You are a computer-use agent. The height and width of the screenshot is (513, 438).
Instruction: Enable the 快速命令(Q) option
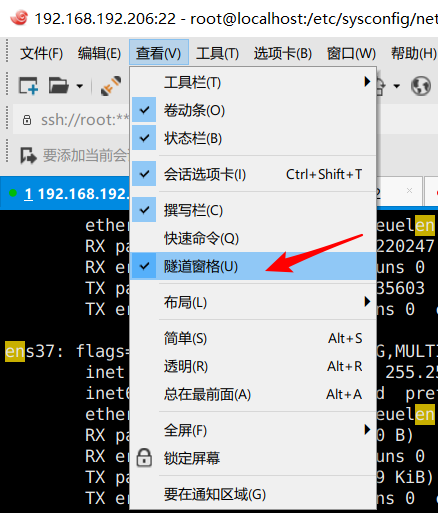coord(254,238)
